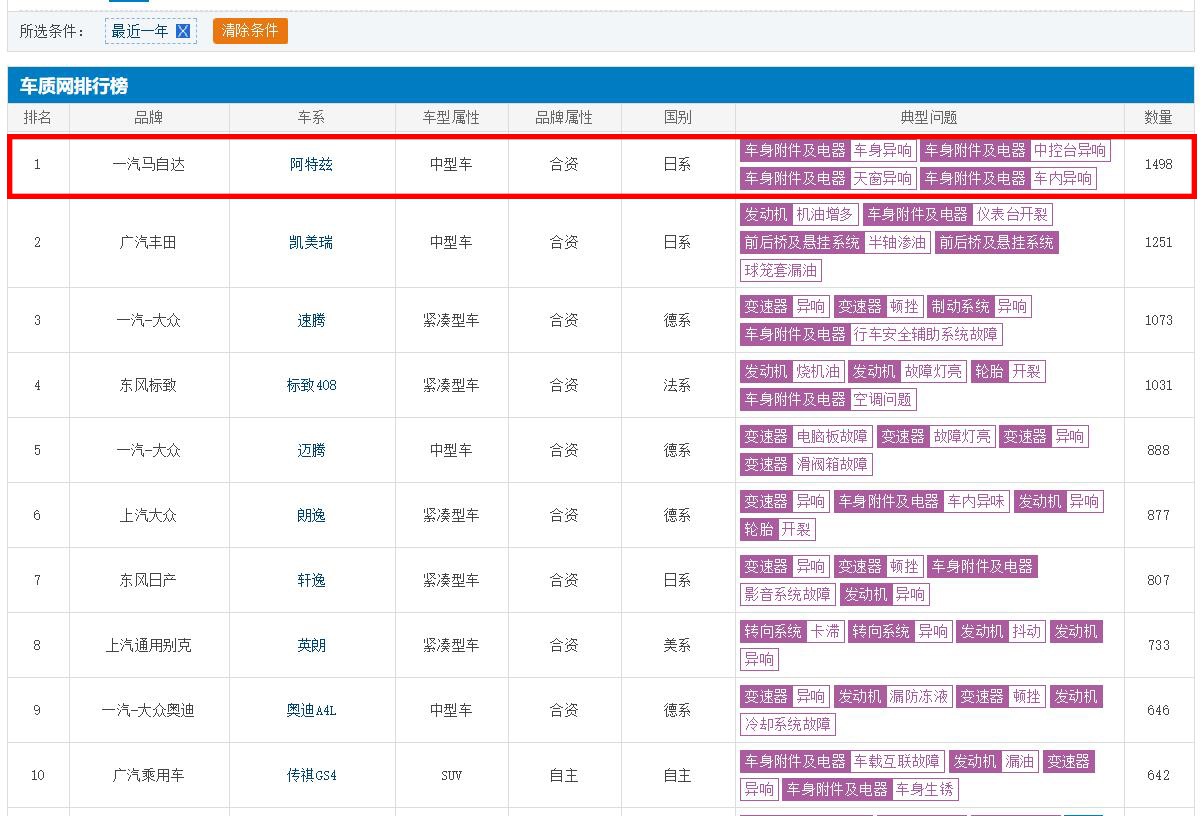Select the count value 888
1204x816 pixels.
(x=1158, y=450)
